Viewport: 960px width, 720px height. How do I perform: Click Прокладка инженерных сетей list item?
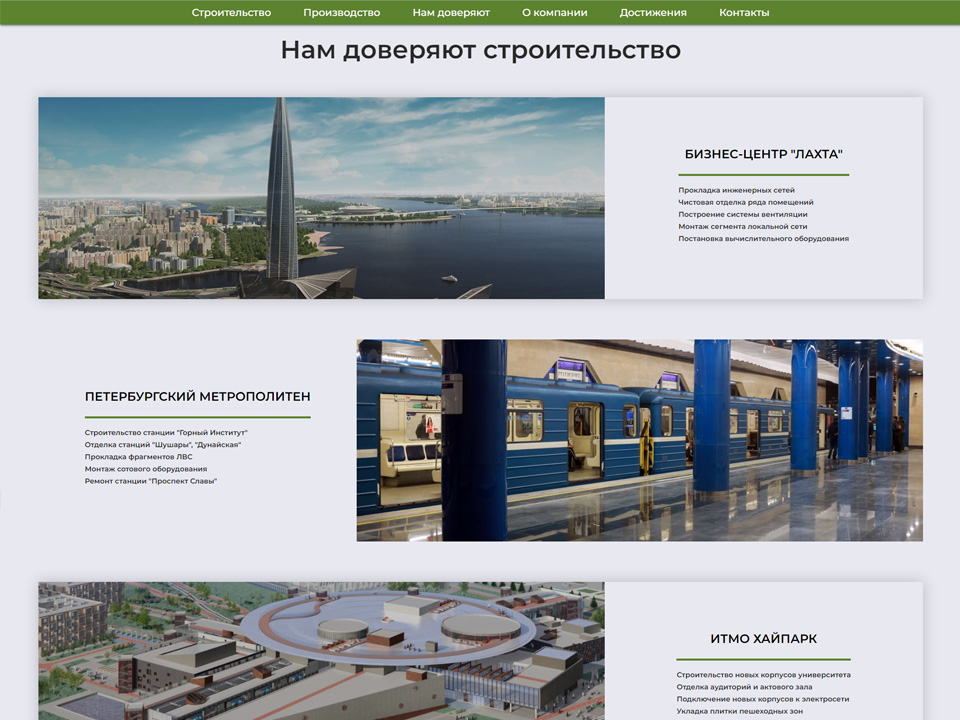click(x=738, y=190)
